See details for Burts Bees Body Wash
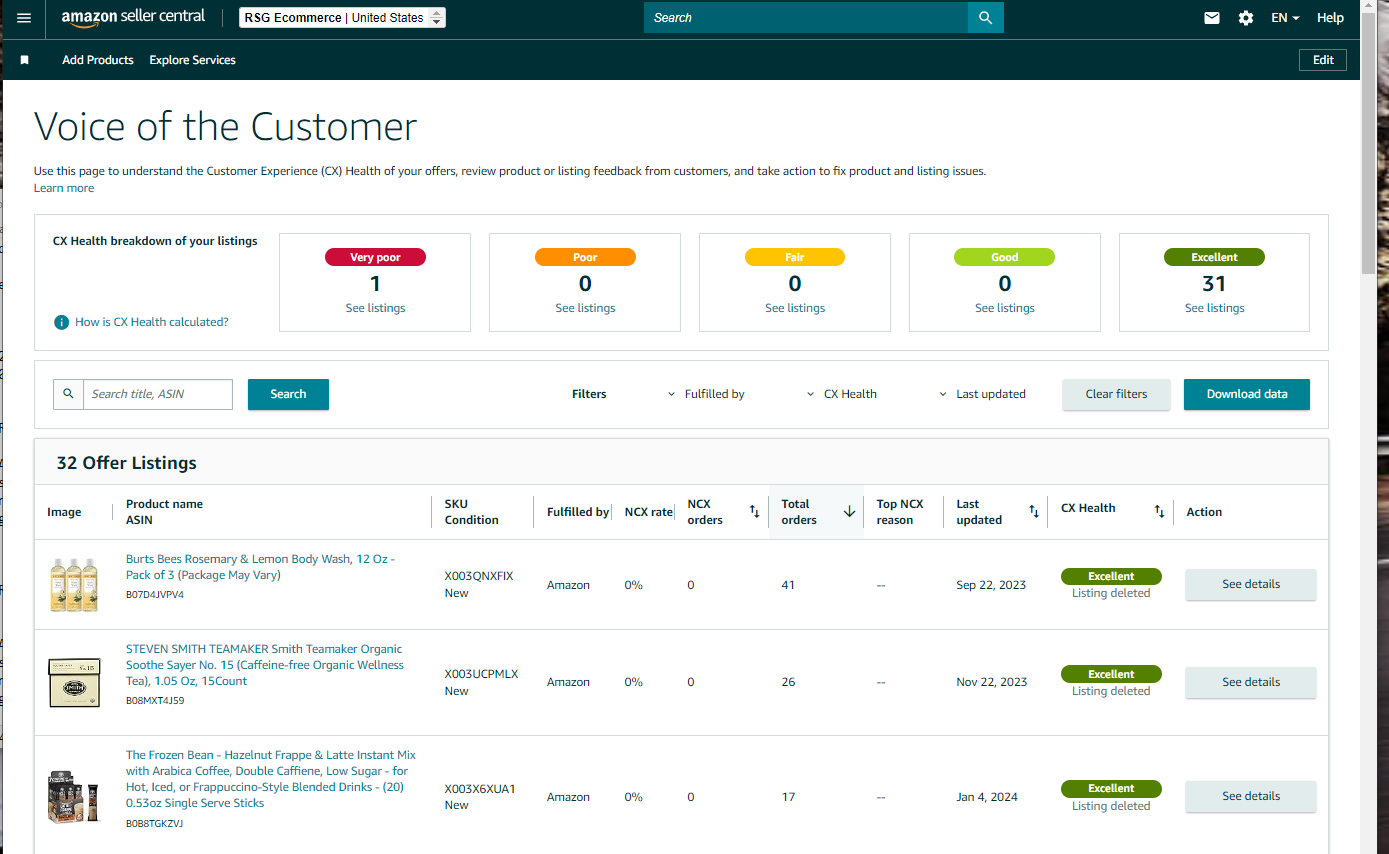This screenshot has height=854, width=1389. point(1251,584)
